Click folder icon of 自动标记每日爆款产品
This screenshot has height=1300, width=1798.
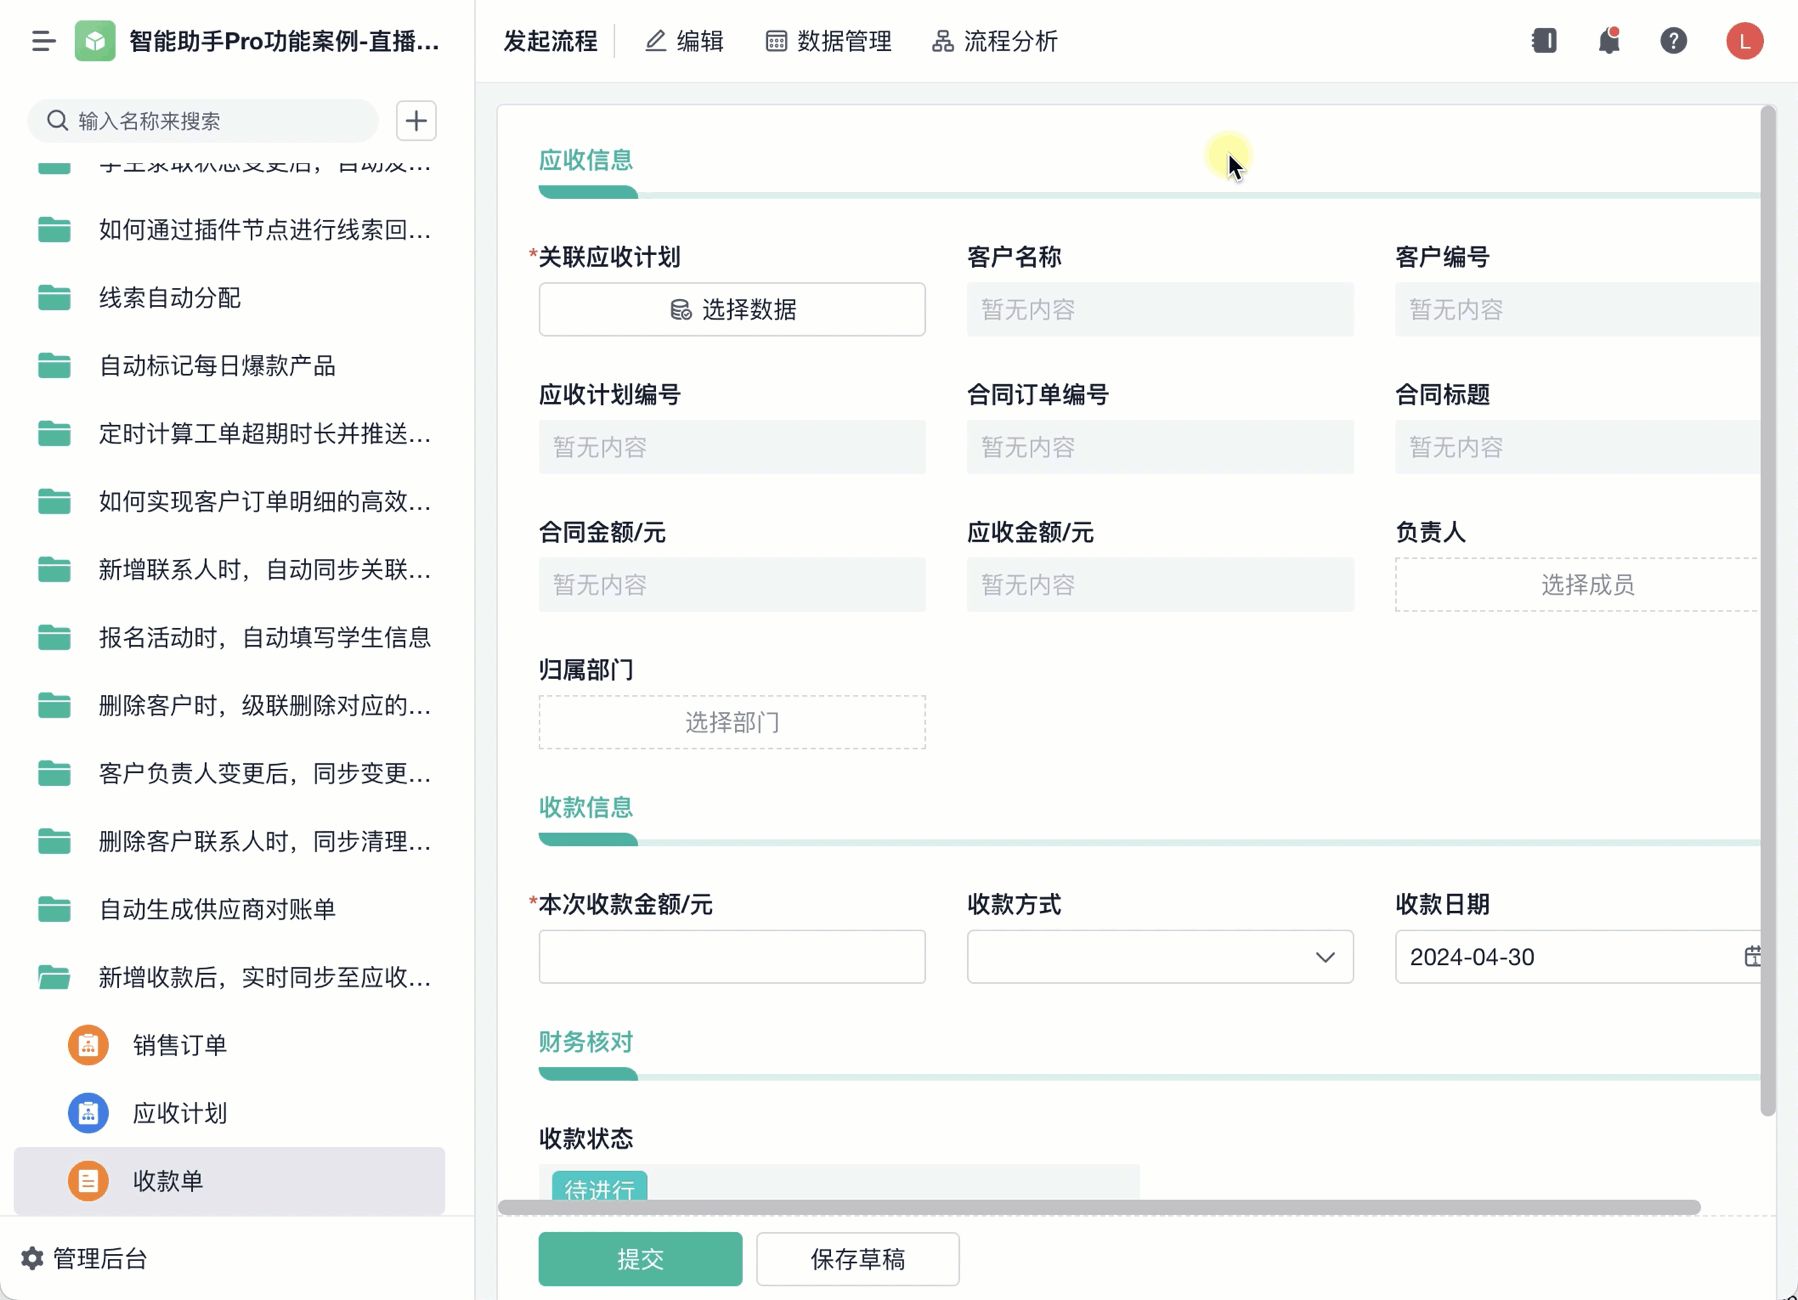pos(54,365)
